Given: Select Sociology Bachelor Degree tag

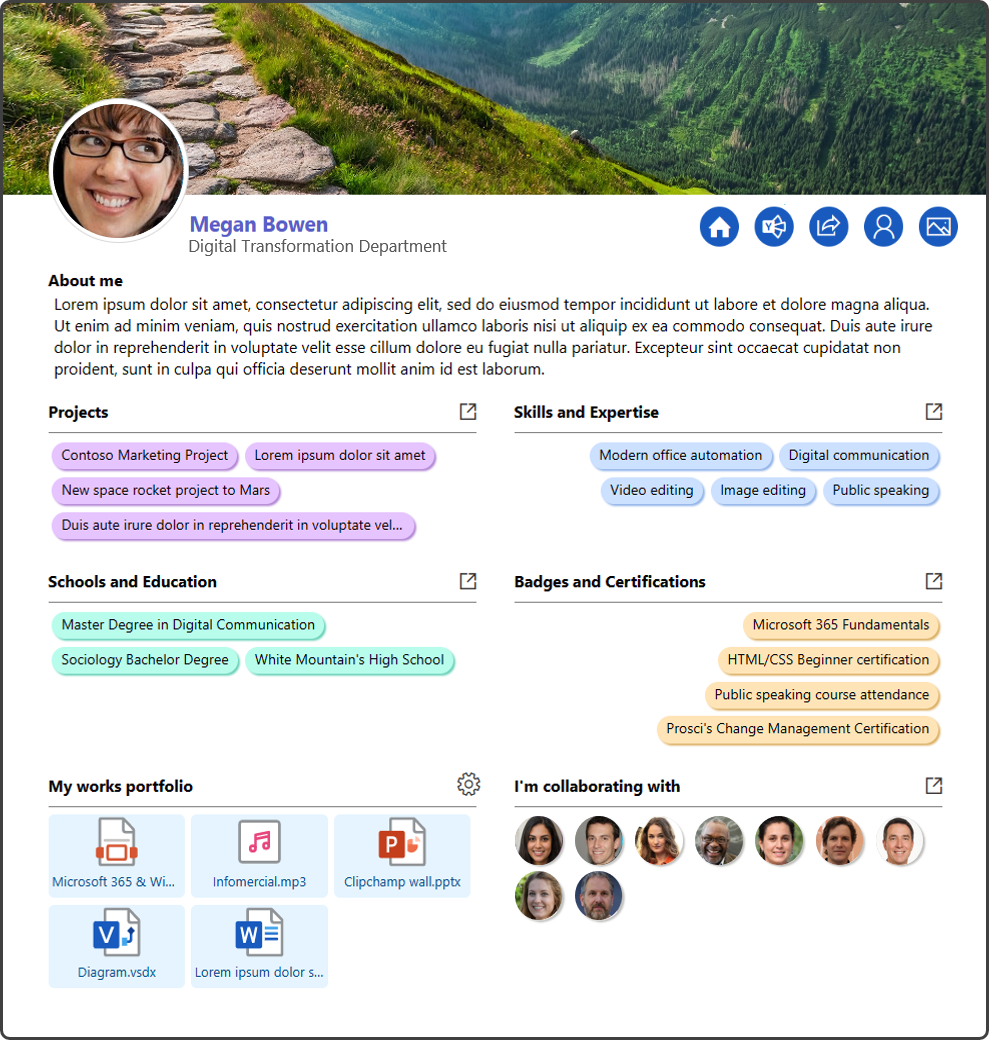Looking at the screenshot, I should tap(145, 661).
